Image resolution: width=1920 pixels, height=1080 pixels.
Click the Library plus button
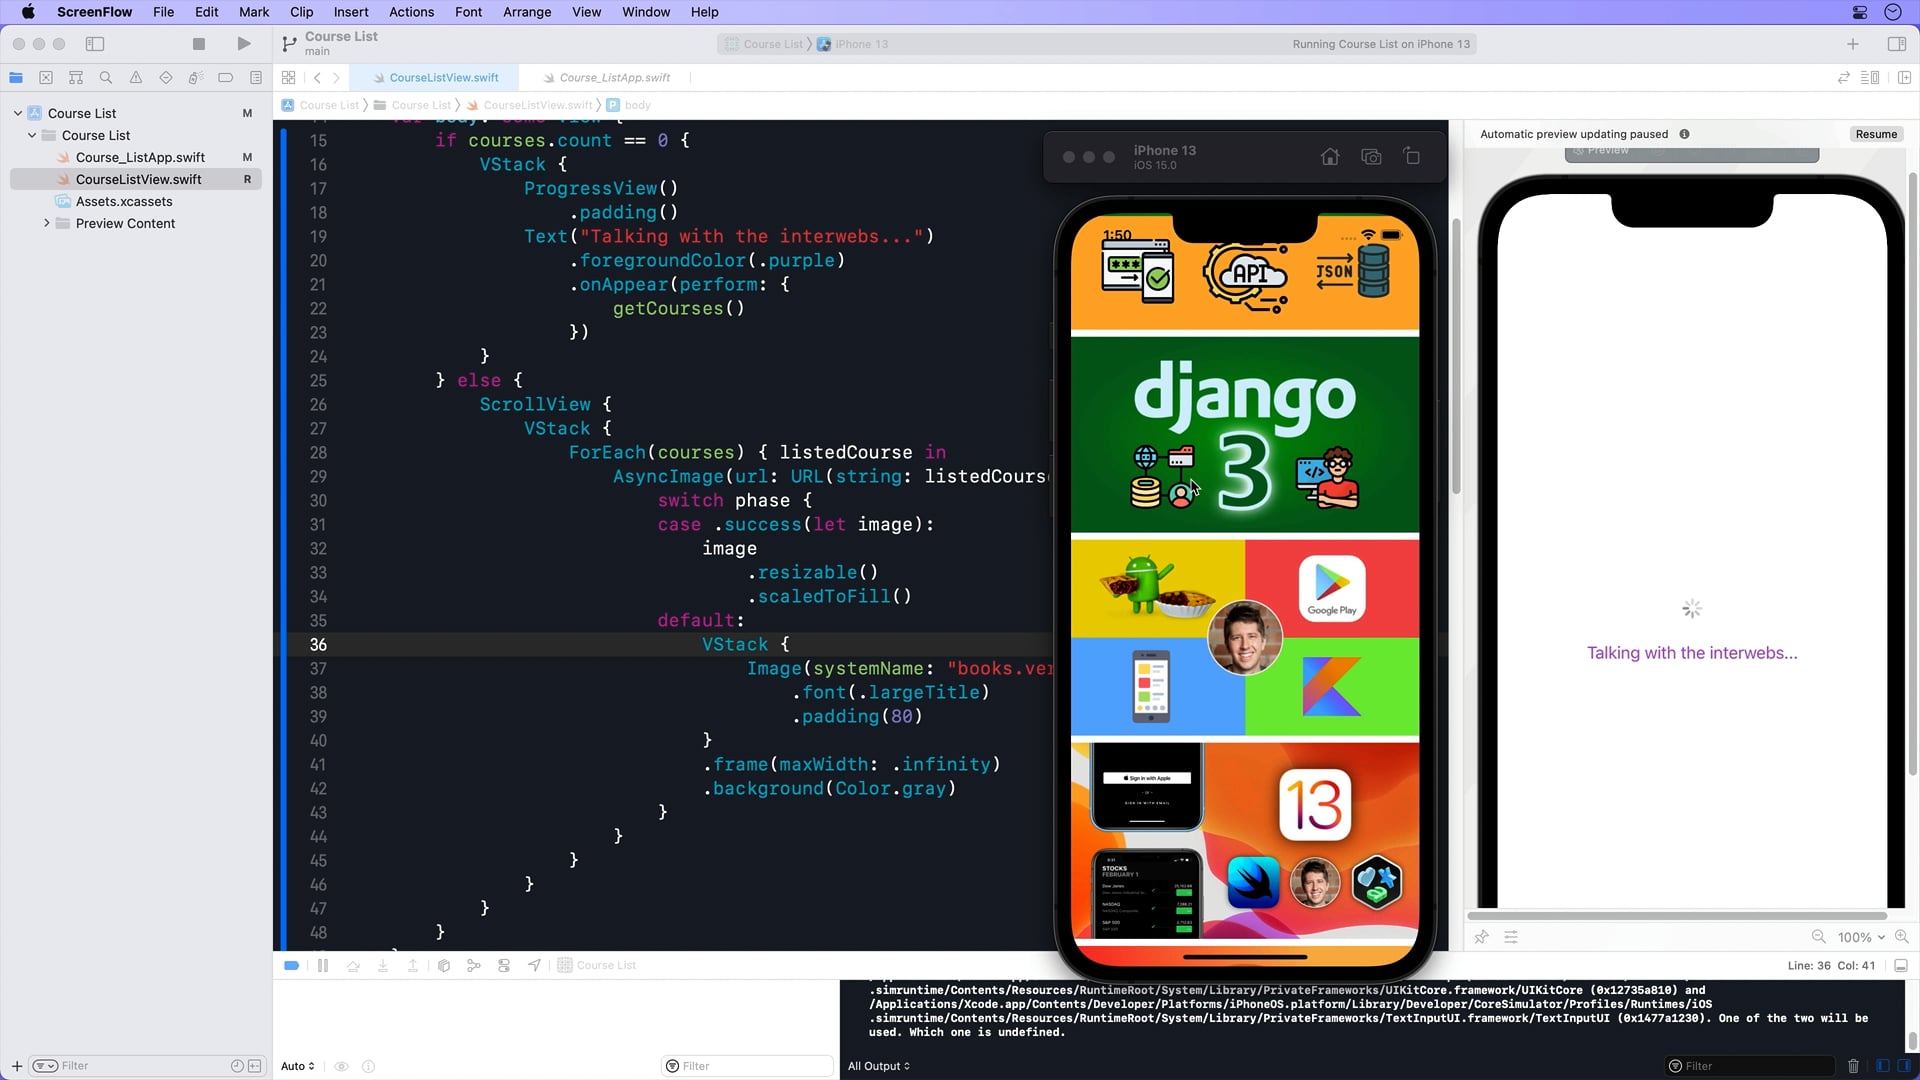[x=1853, y=44]
